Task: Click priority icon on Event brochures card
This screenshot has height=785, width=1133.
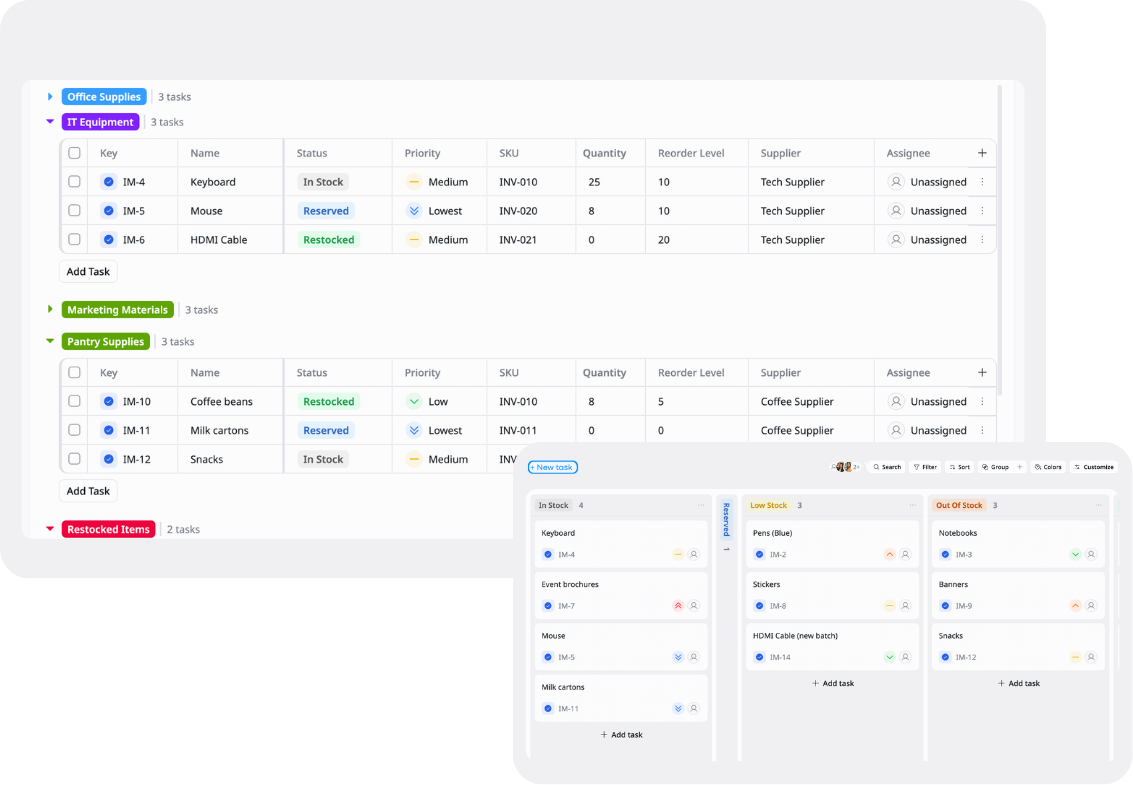Action: click(x=678, y=606)
